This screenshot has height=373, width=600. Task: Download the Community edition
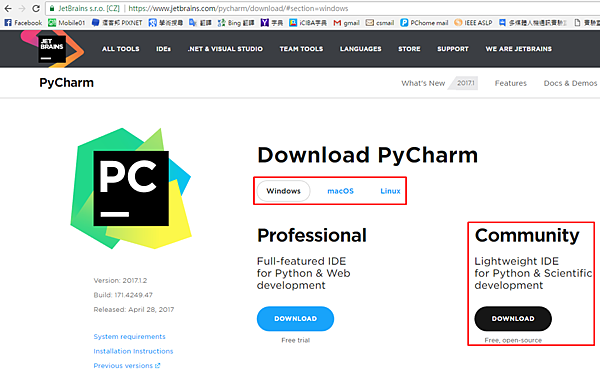pos(513,319)
